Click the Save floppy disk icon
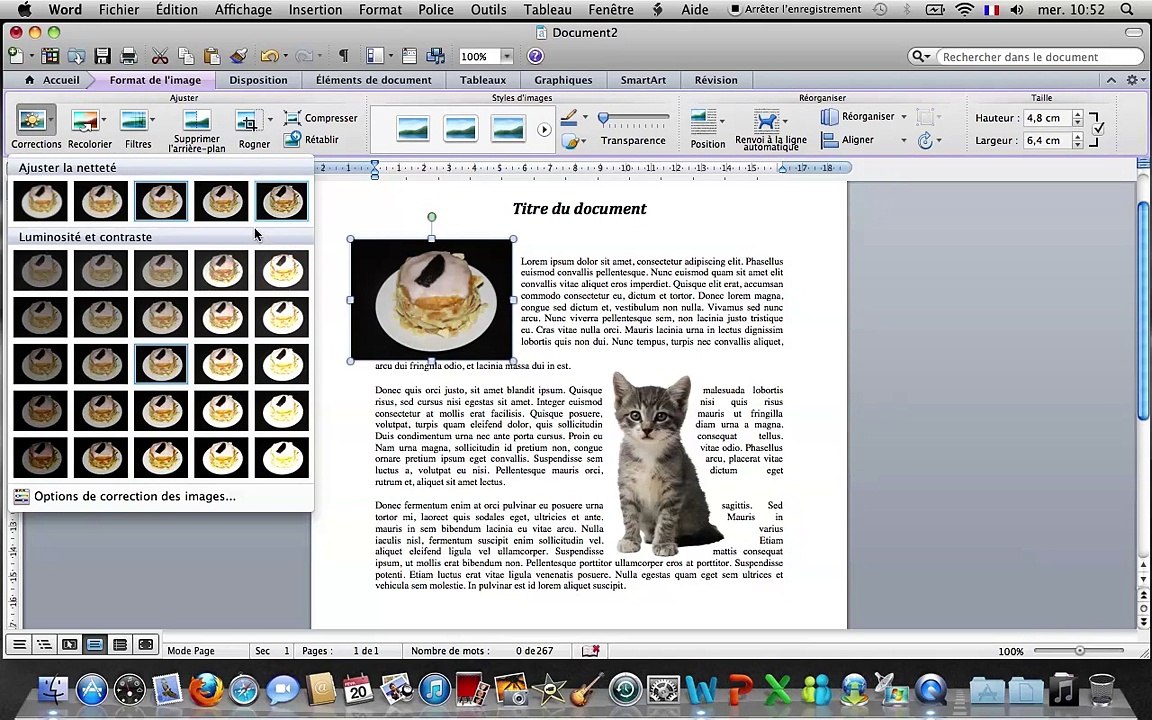1152x720 pixels. click(x=102, y=56)
